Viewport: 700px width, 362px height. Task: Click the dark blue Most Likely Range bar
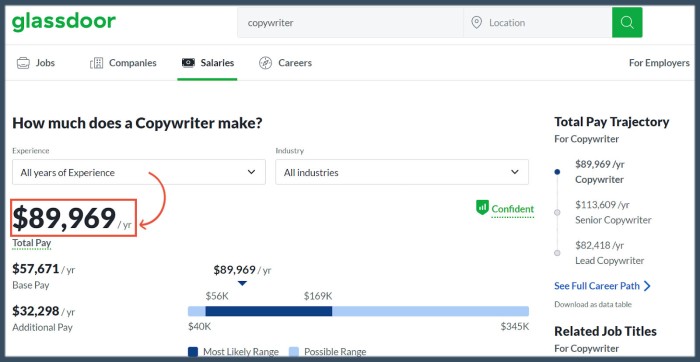(268, 311)
